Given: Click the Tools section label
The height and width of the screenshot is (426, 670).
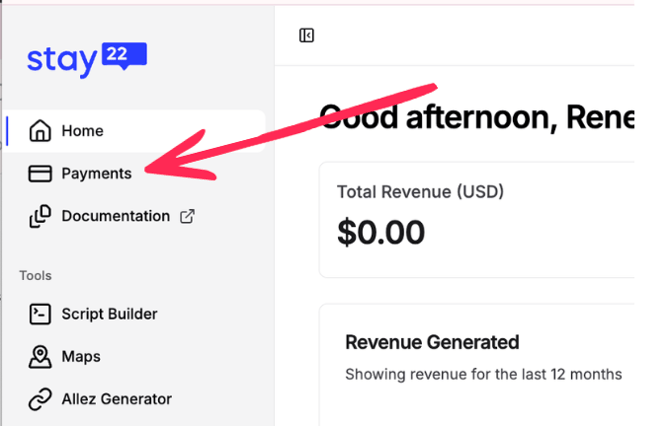Looking at the screenshot, I should (35, 275).
